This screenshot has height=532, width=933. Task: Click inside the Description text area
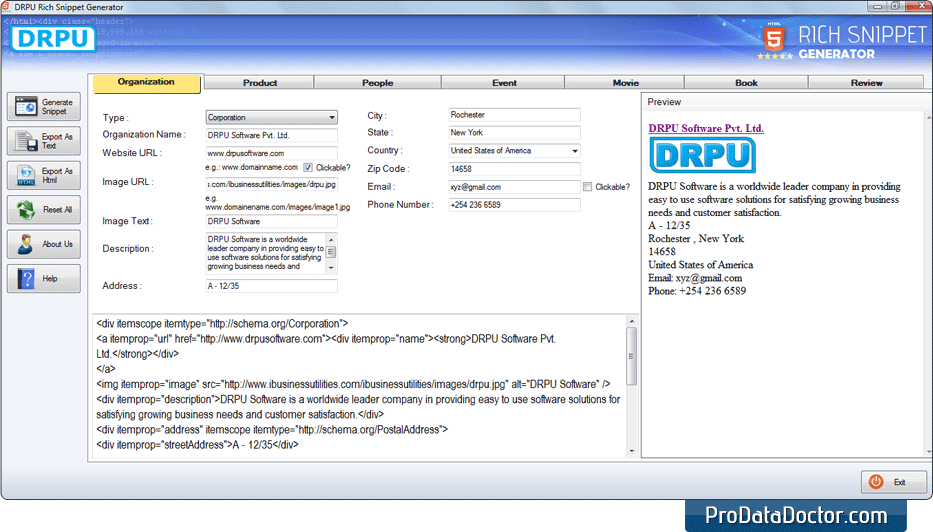click(266, 253)
